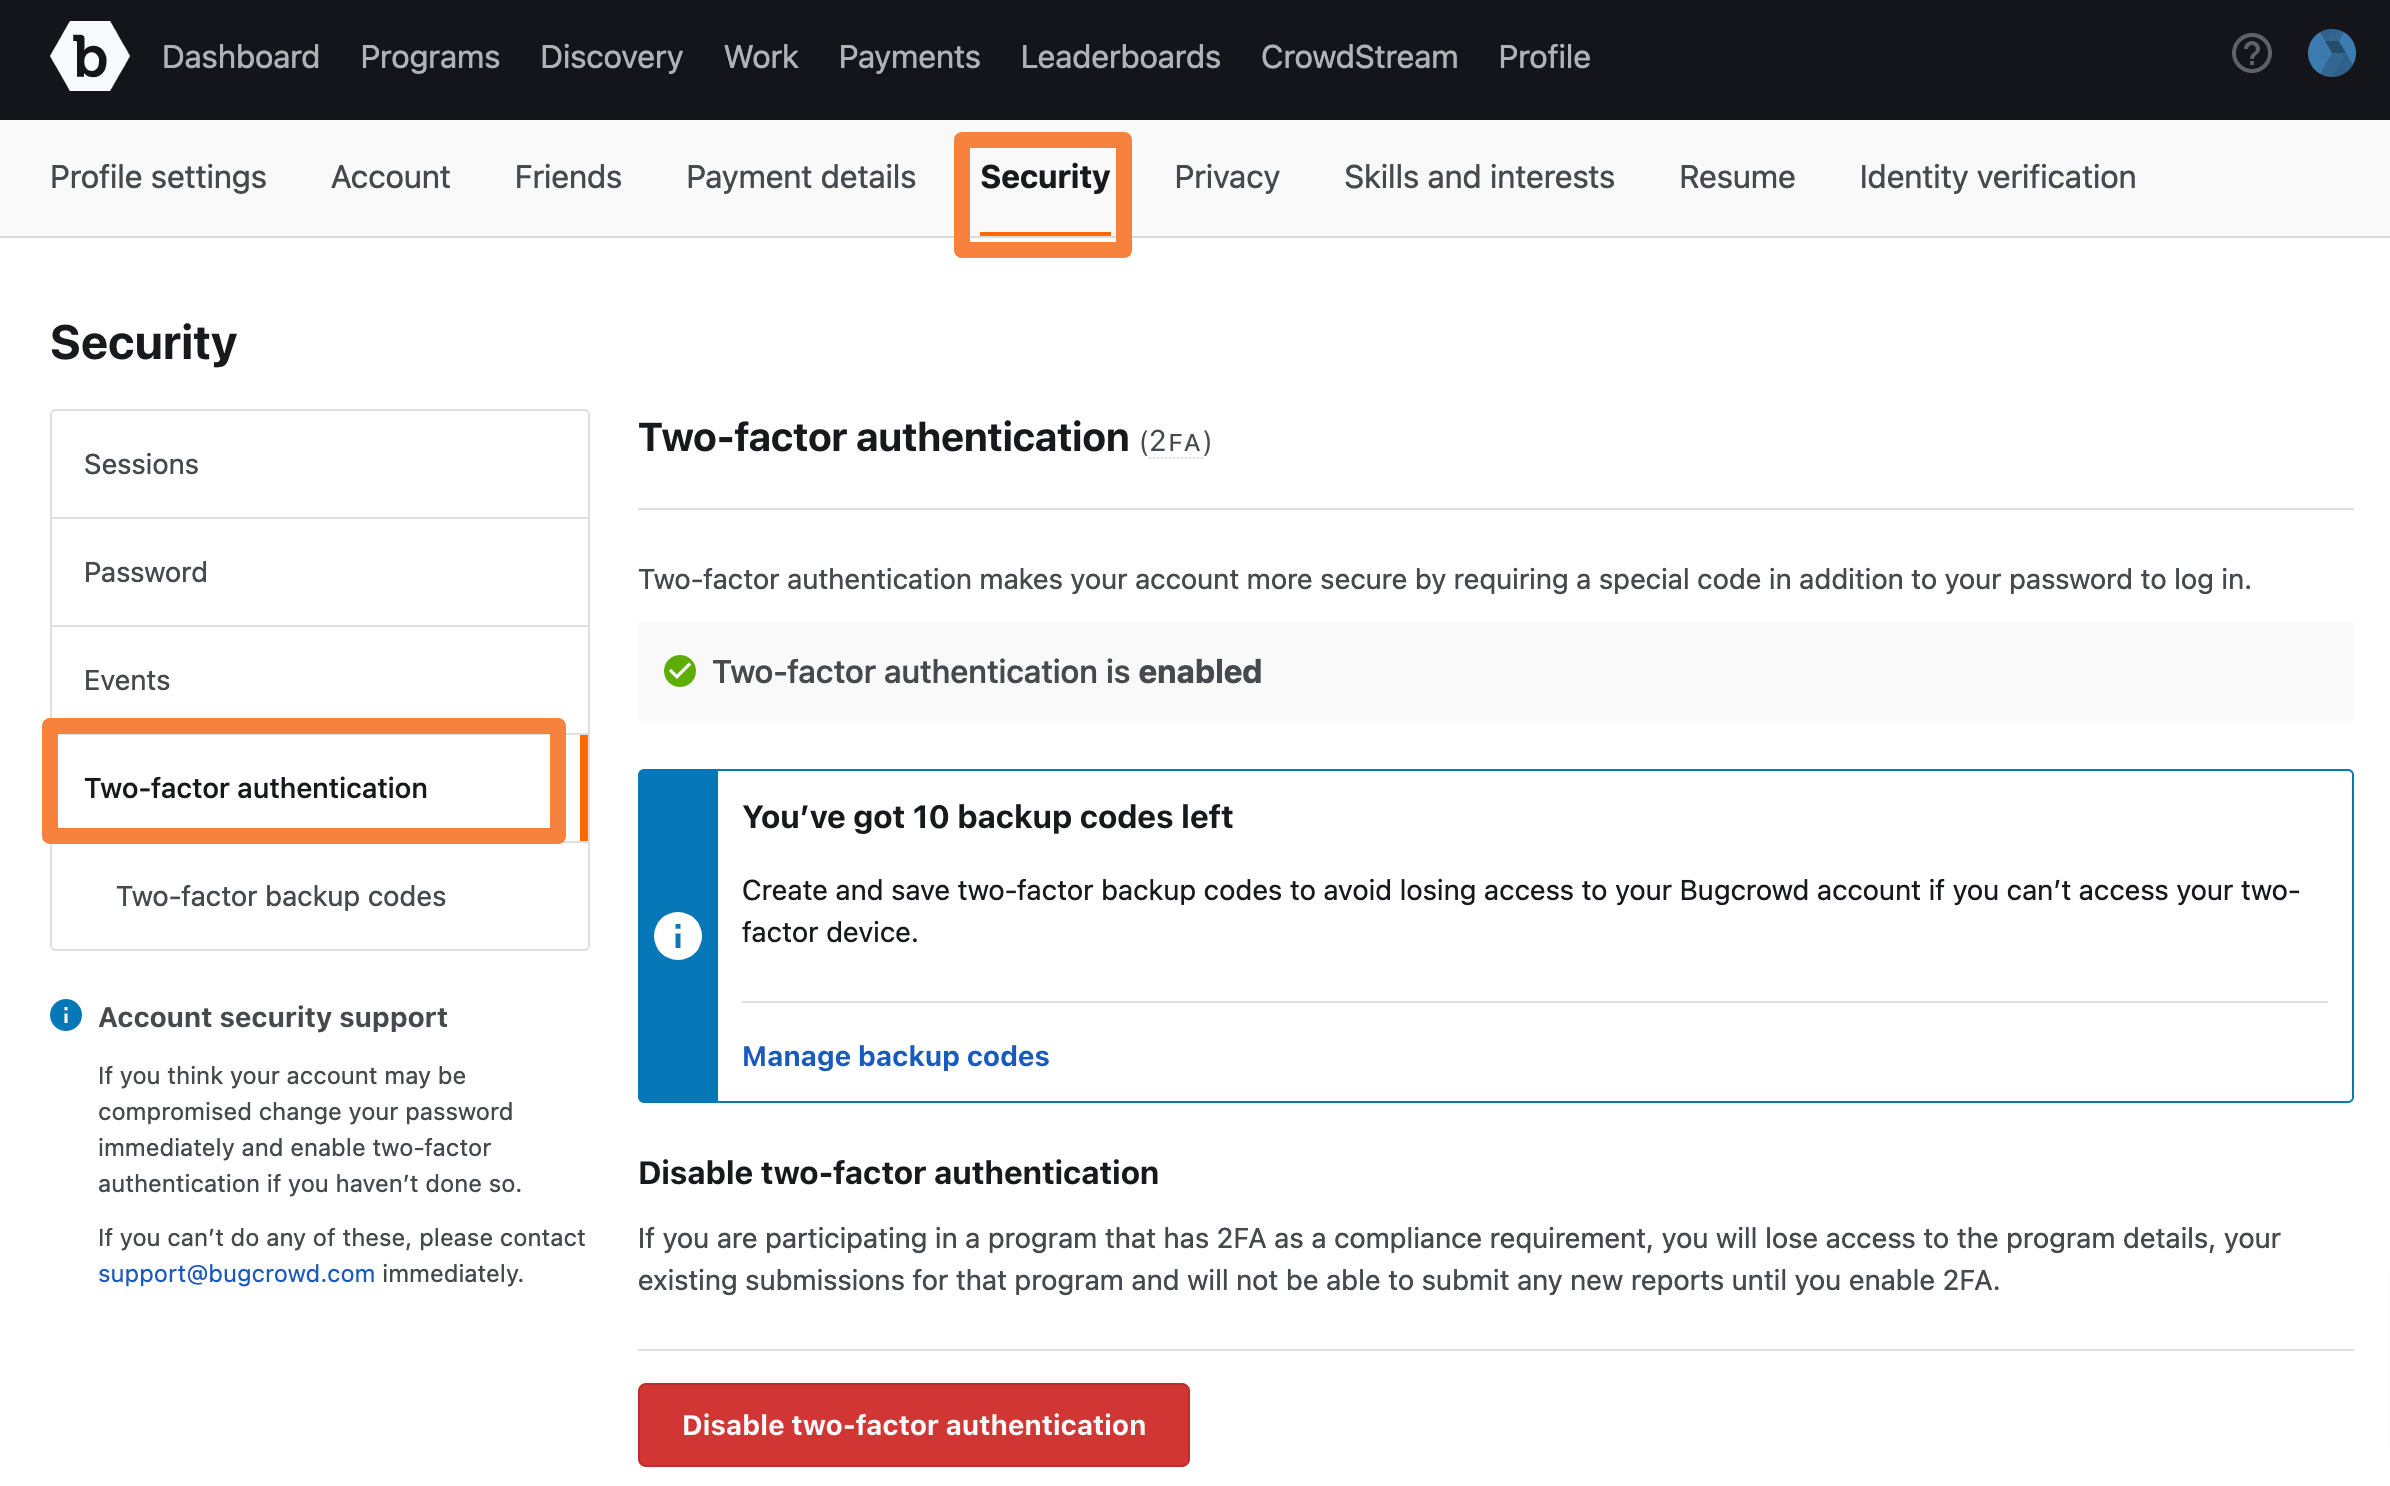This screenshot has height=1486, width=2390.
Task: Click the blue info icon in backup codes
Action: point(676,935)
